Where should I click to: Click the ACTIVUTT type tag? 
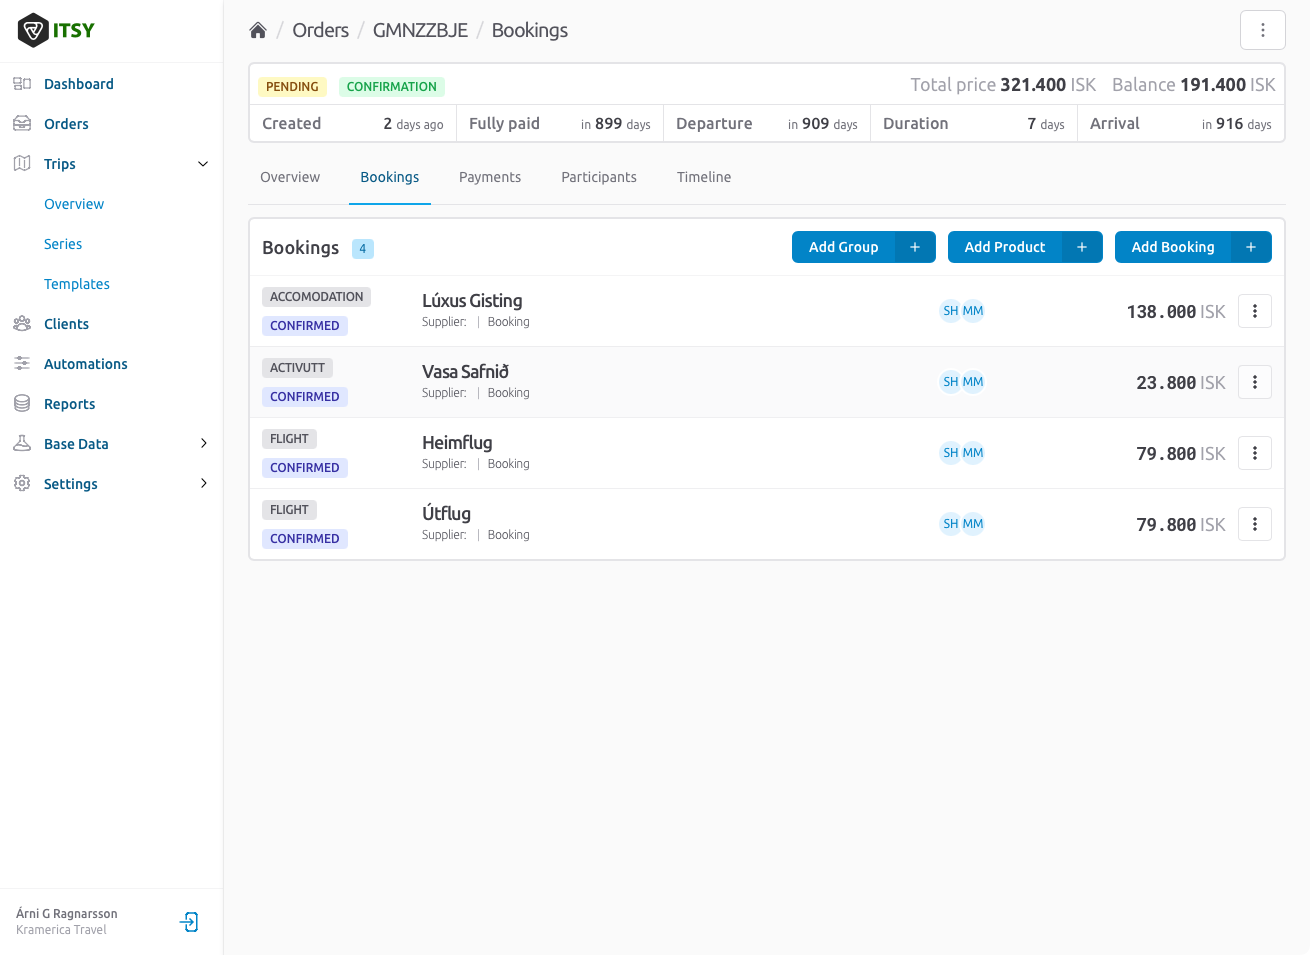[x=297, y=368]
